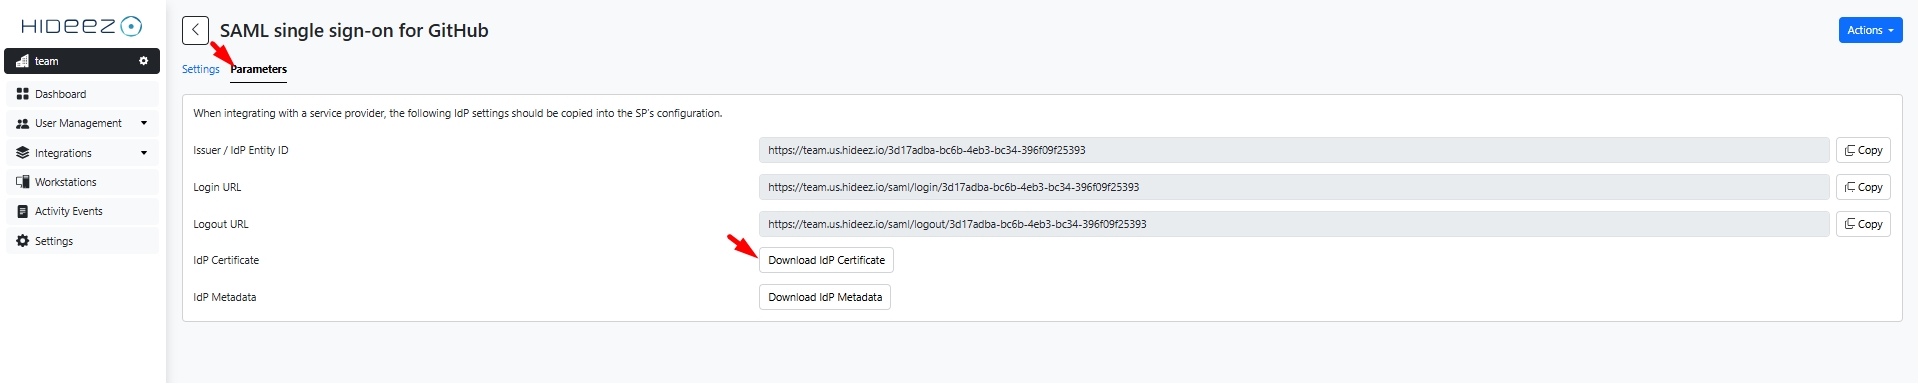
Task: Click the 'SAML single sign-on for GitHub' heading
Action: 354,30
